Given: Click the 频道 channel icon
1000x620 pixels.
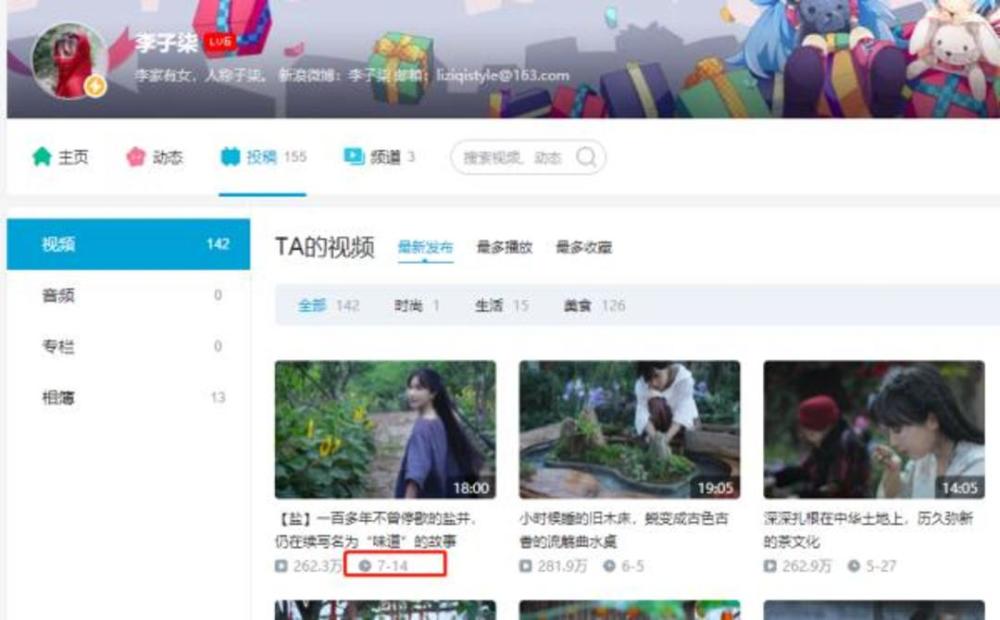Looking at the screenshot, I should point(353,156).
